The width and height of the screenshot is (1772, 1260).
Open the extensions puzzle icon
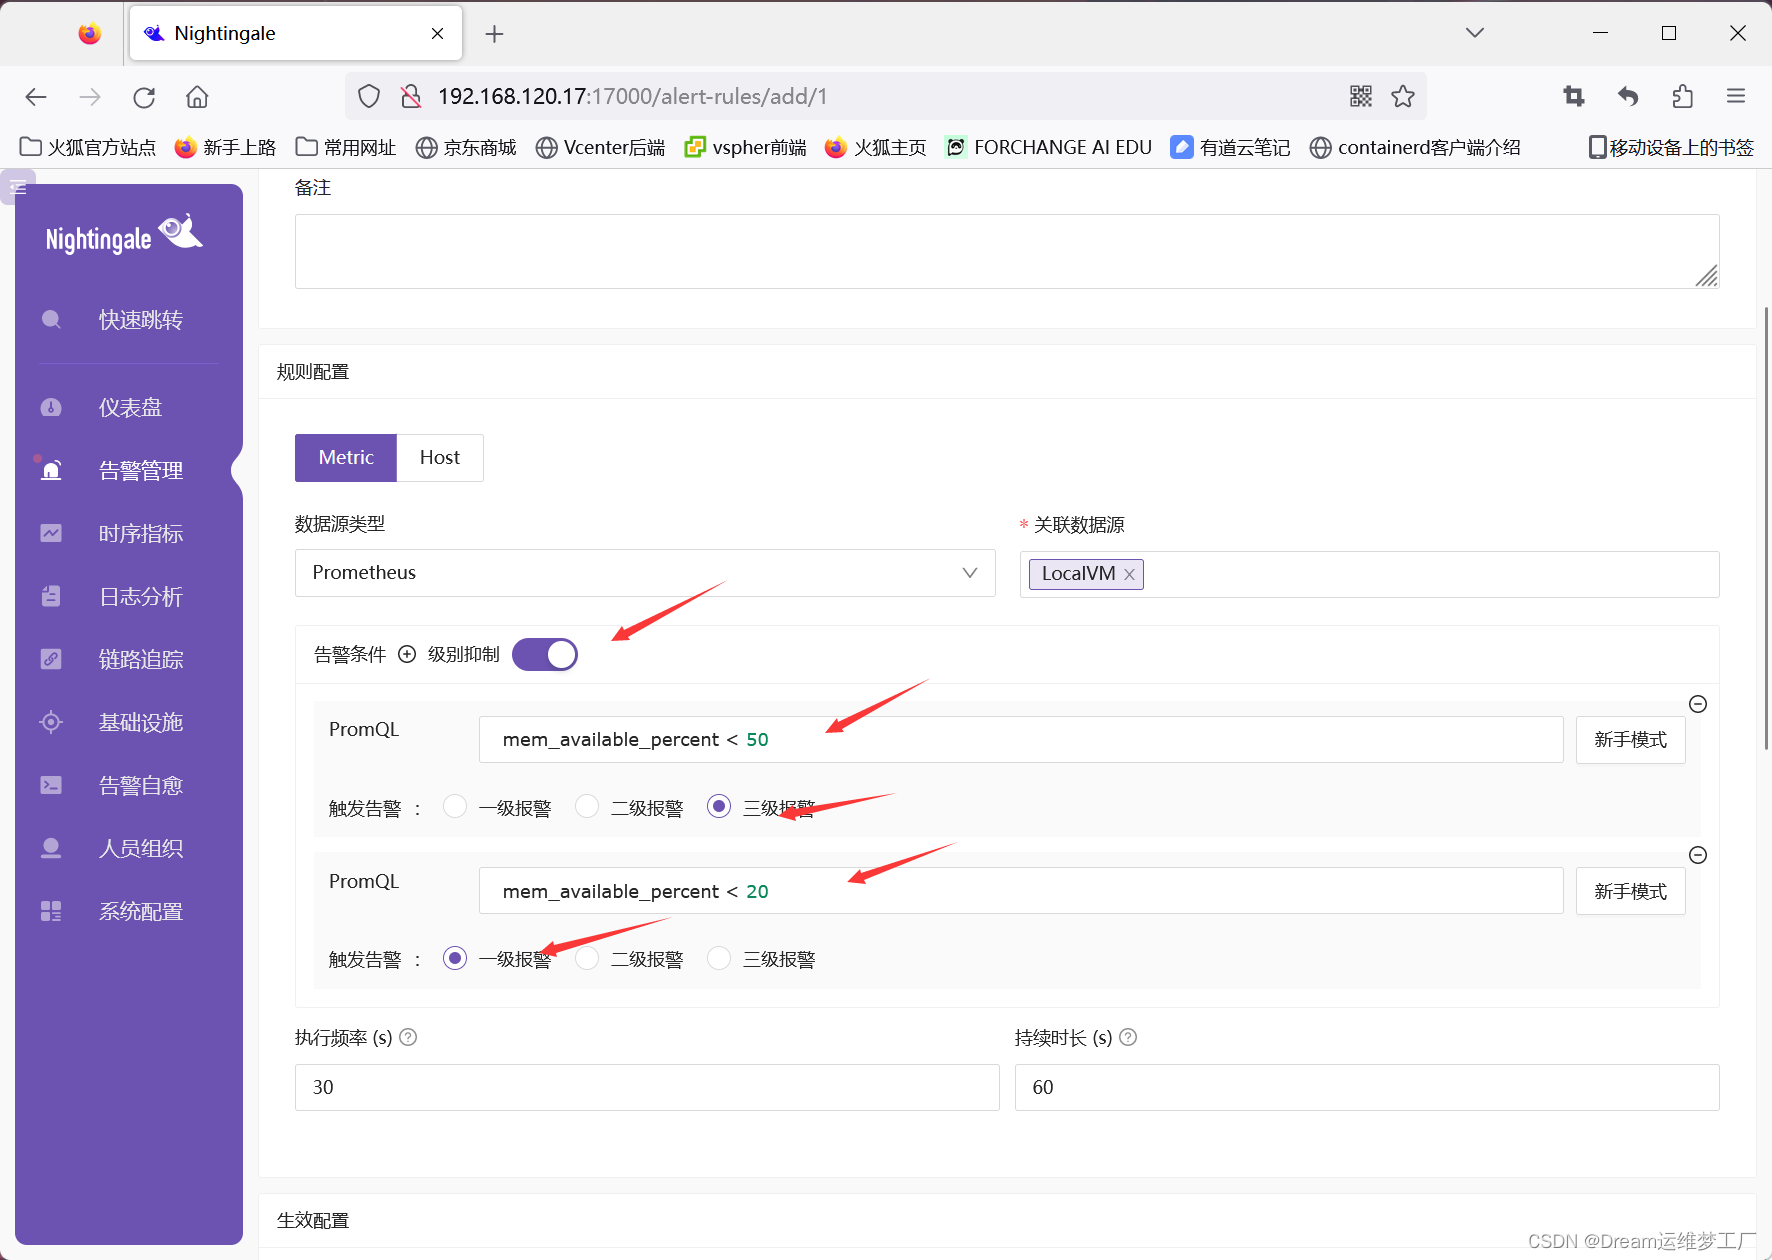1682,96
